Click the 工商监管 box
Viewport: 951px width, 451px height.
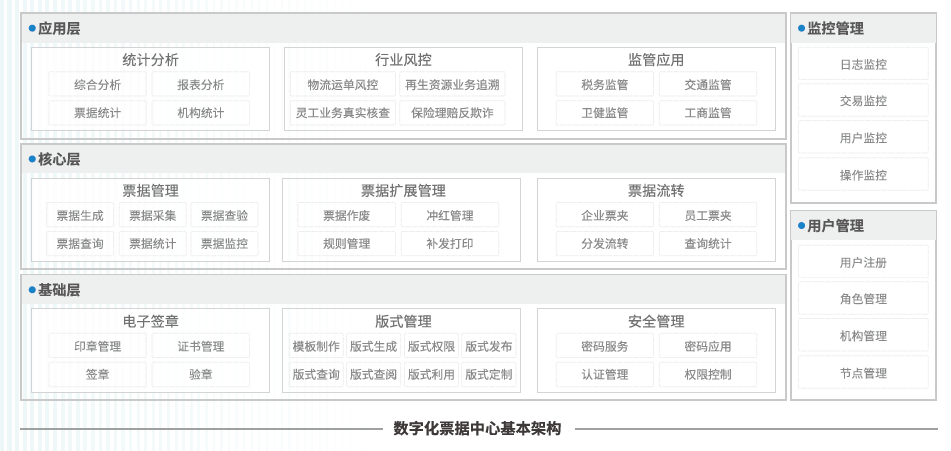(x=707, y=113)
